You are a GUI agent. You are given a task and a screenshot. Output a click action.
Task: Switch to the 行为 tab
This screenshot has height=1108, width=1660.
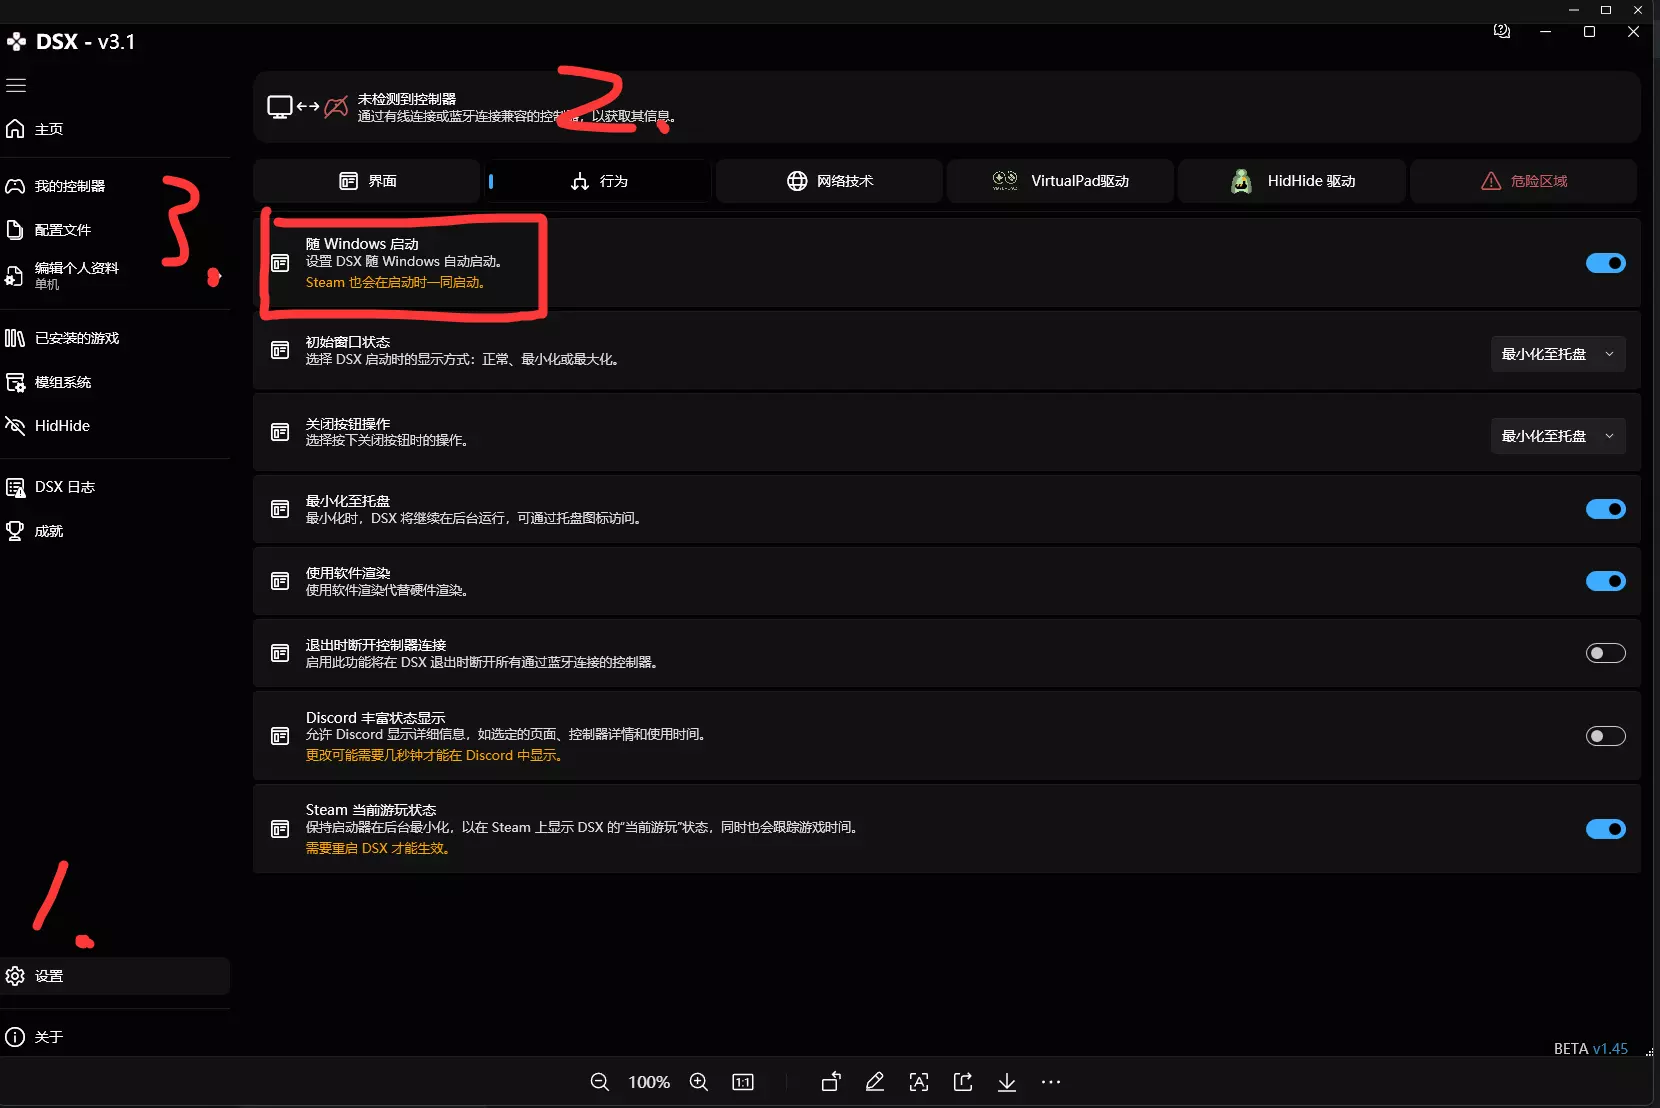click(x=598, y=181)
